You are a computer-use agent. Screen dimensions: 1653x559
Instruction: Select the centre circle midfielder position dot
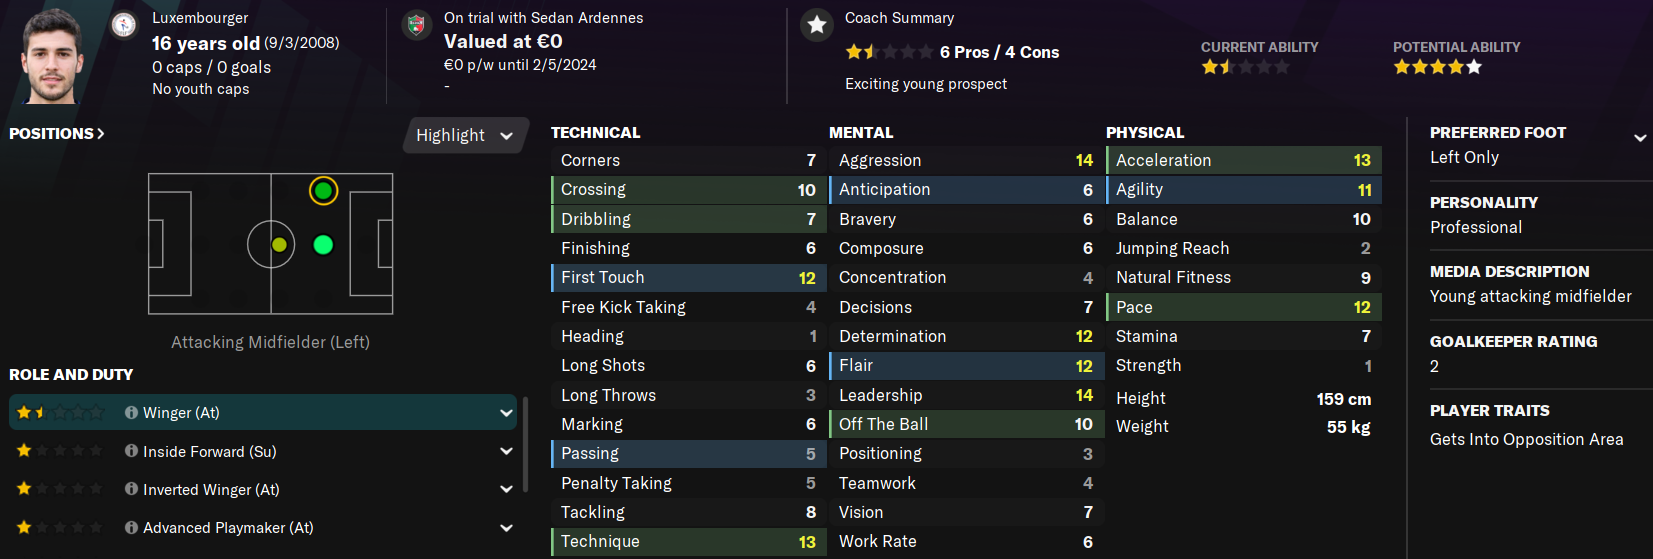279,245
